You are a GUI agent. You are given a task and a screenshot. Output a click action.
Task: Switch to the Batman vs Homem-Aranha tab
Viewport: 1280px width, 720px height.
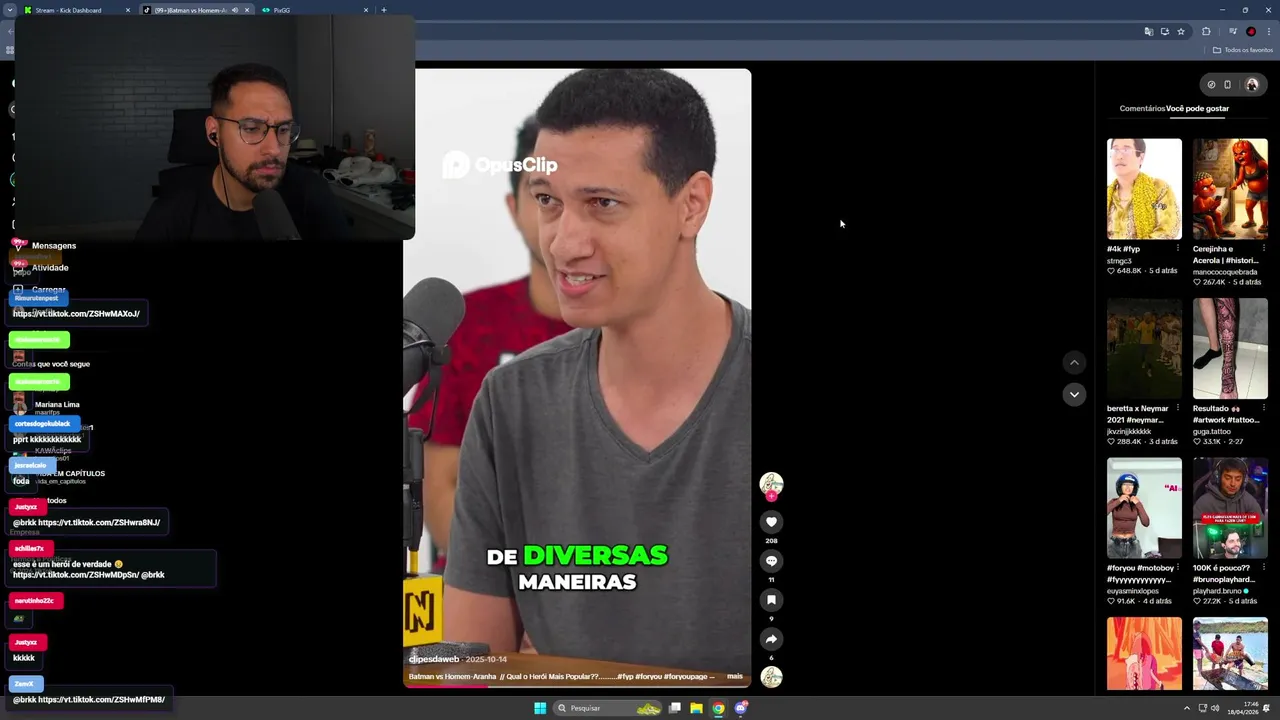(196, 10)
